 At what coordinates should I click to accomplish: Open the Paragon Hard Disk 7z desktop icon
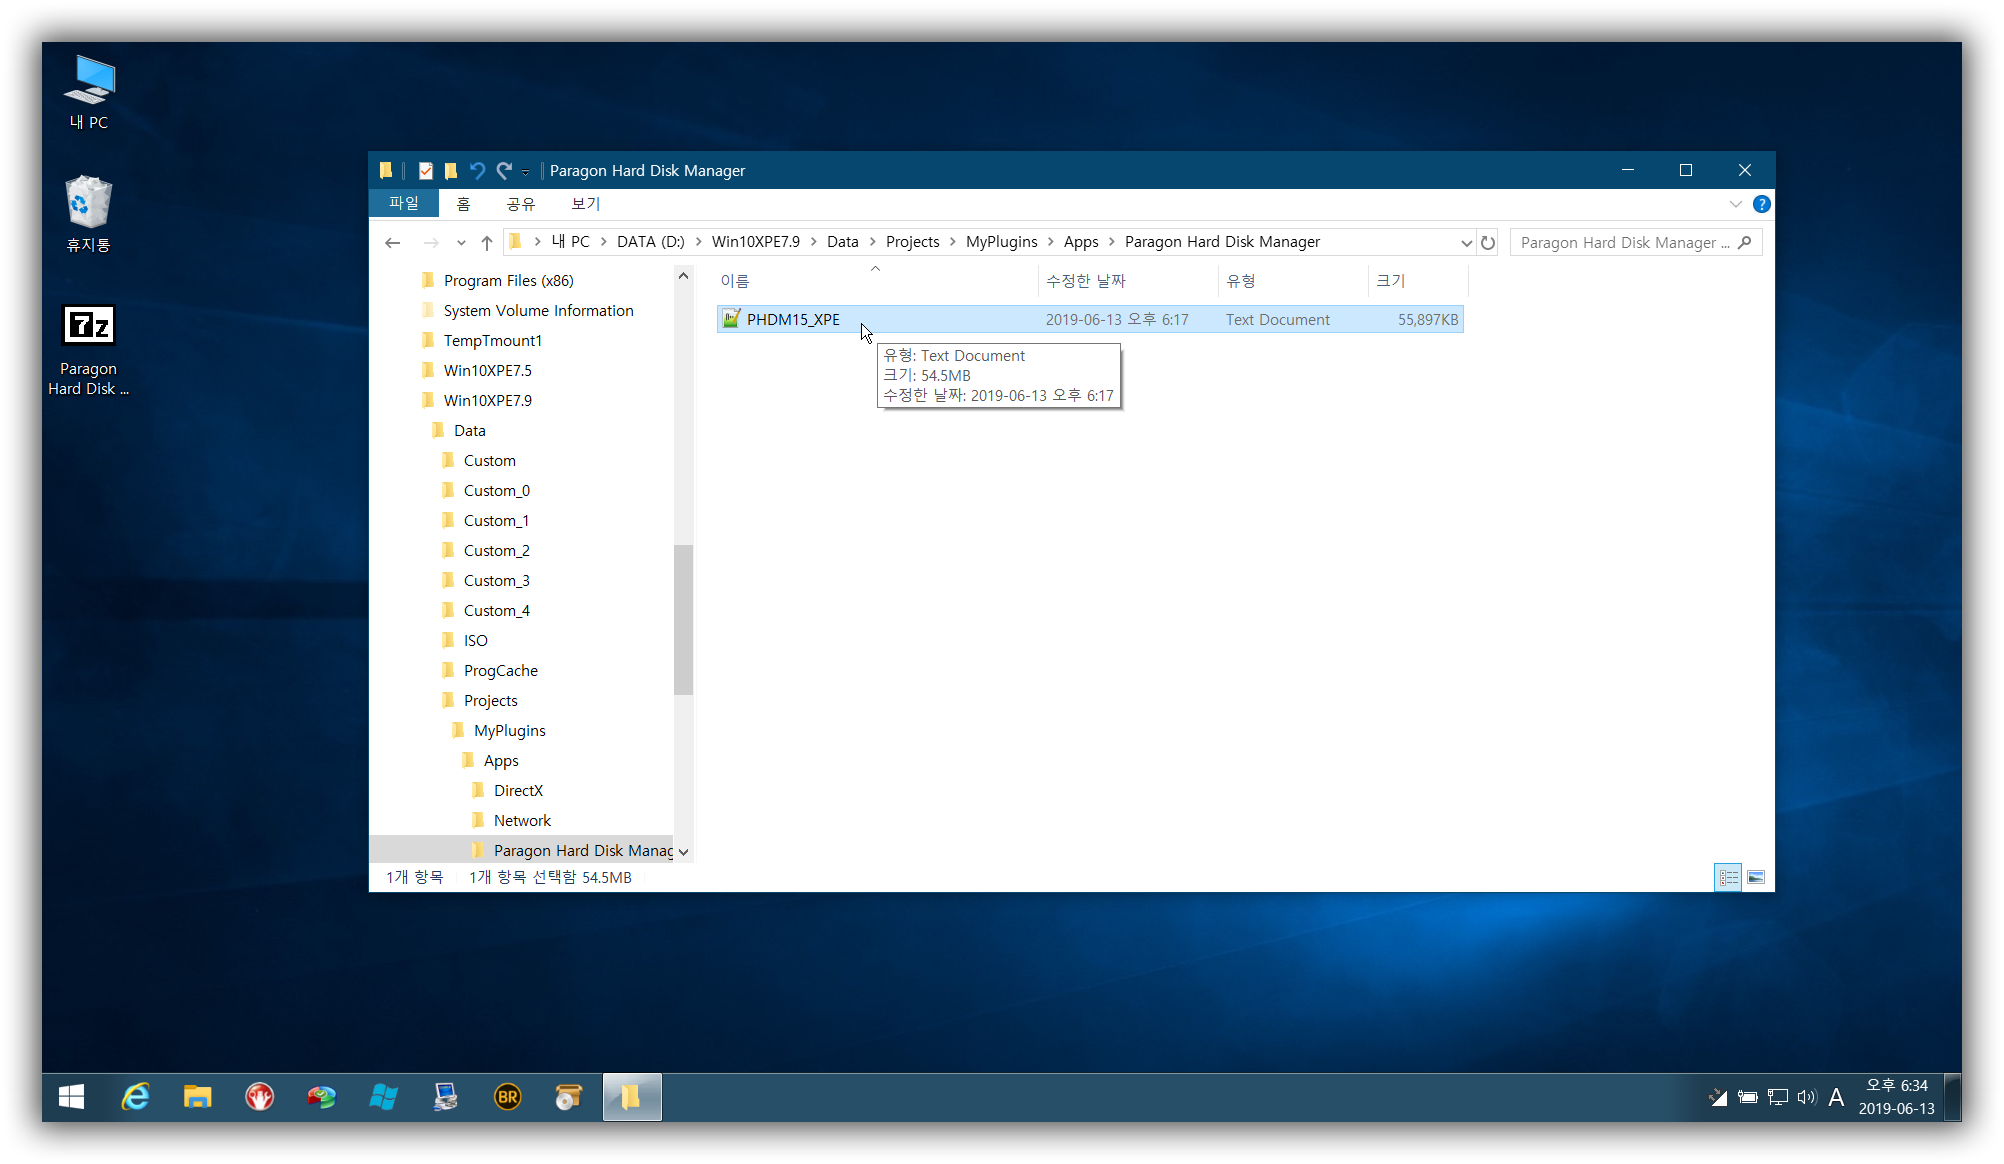[x=89, y=350]
